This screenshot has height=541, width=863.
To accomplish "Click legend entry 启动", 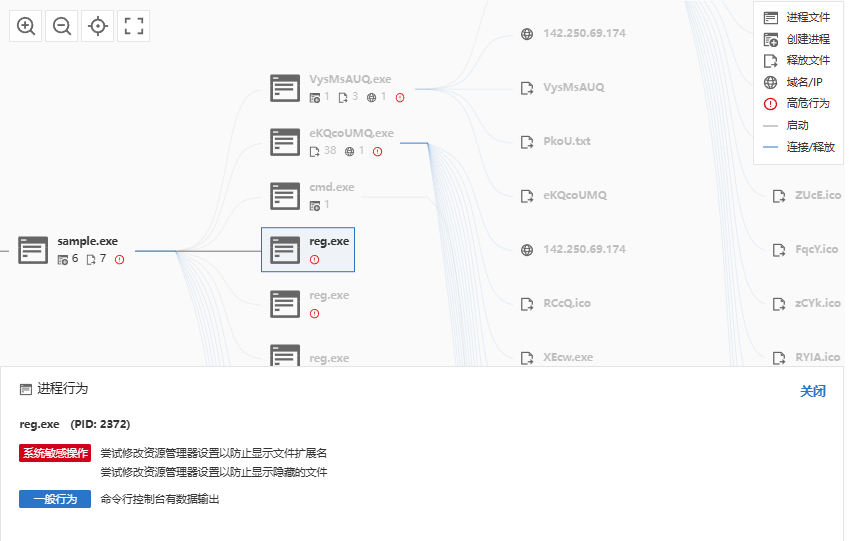I will point(786,125).
